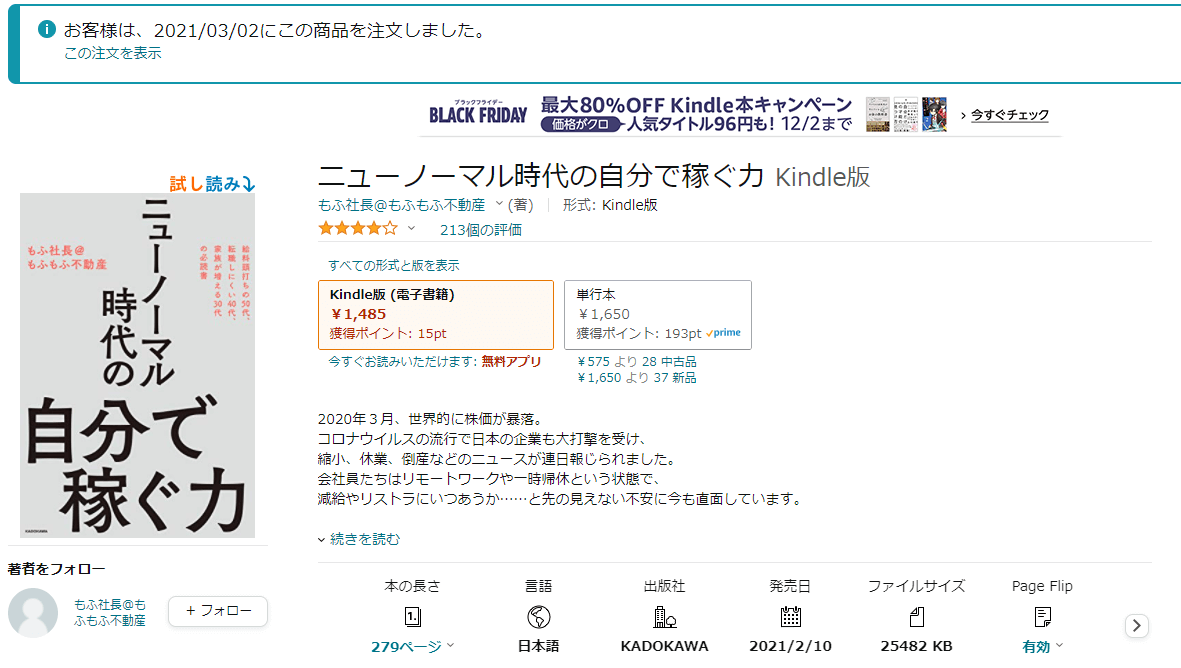
Task: Show すべての形式と版を表示
Action: point(393,265)
